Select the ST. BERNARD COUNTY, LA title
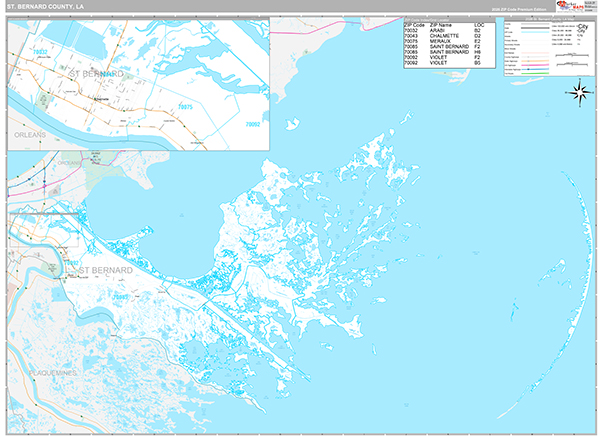This screenshot has height=436, width=600. pyautogui.click(x=45, y=7)
